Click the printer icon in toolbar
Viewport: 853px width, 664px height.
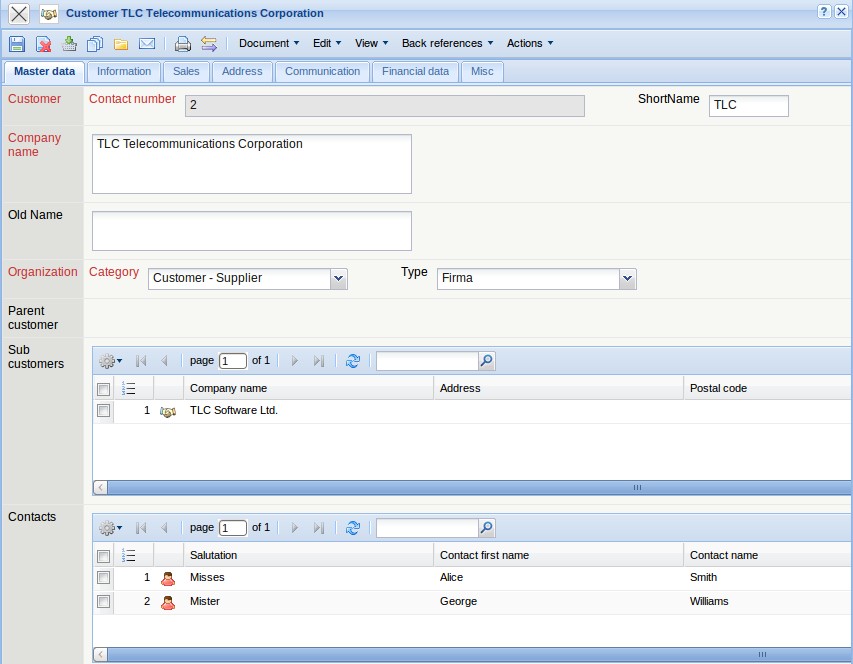182,44
